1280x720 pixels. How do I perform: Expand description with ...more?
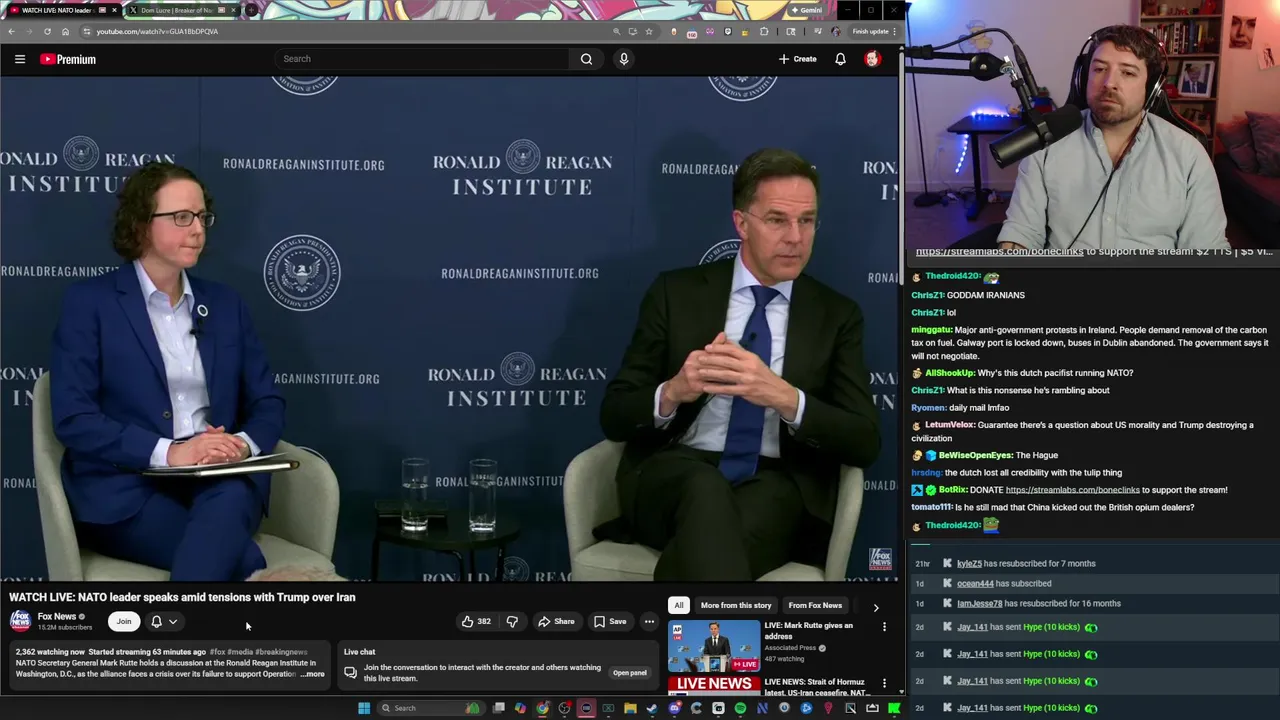(x=313, y=674)
